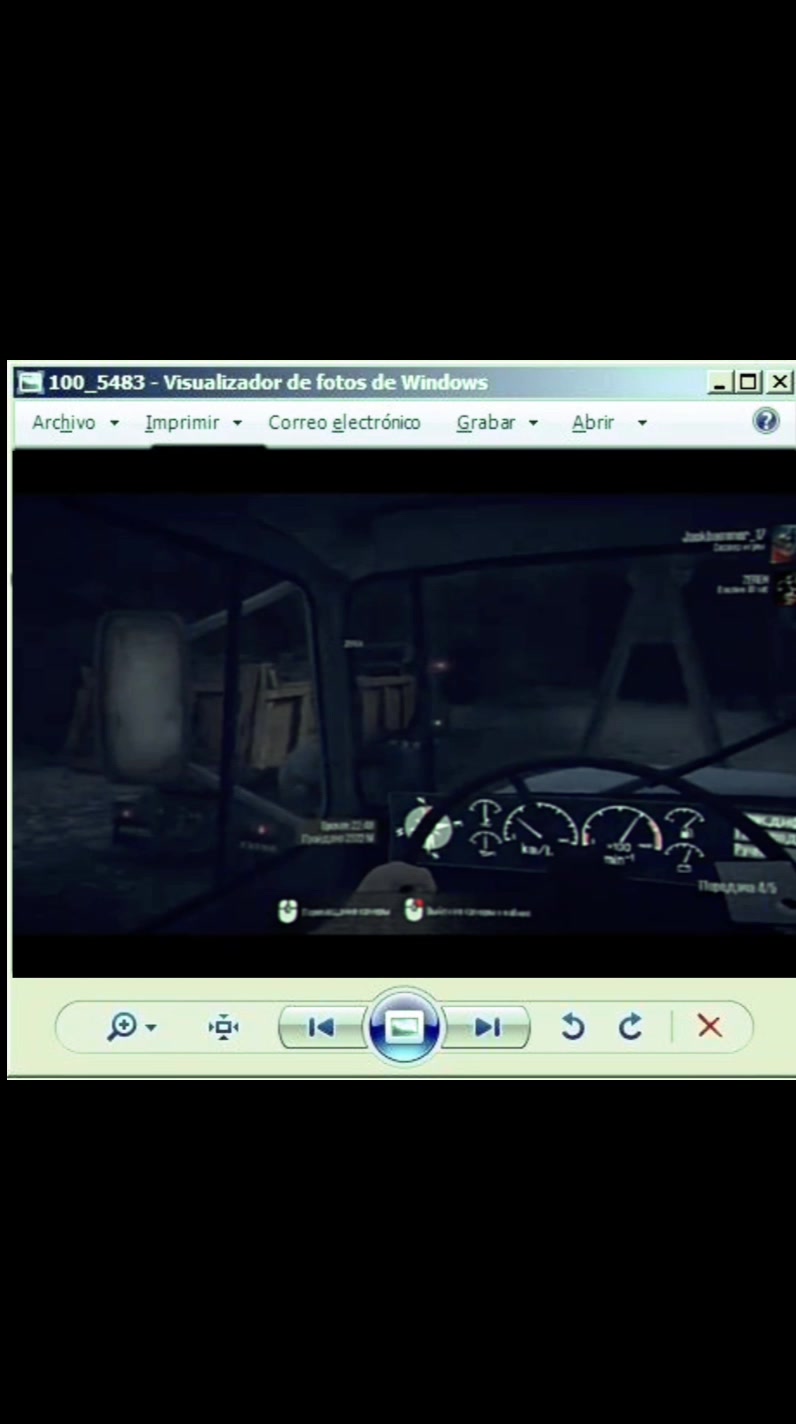Expand the Abrir dropdown arrow
796x1424 pixels.
coord(642,423)
